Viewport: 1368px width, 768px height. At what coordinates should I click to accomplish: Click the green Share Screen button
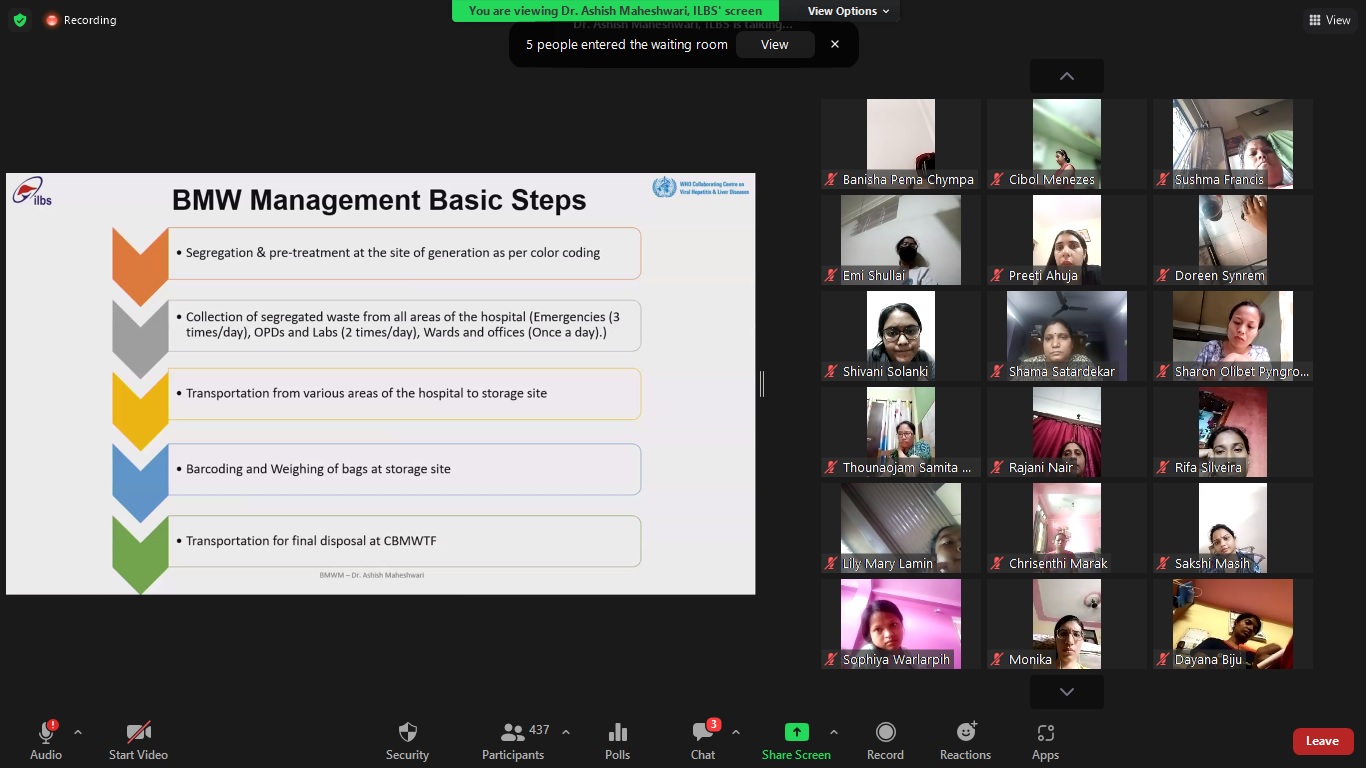click(x=796, y=741)
